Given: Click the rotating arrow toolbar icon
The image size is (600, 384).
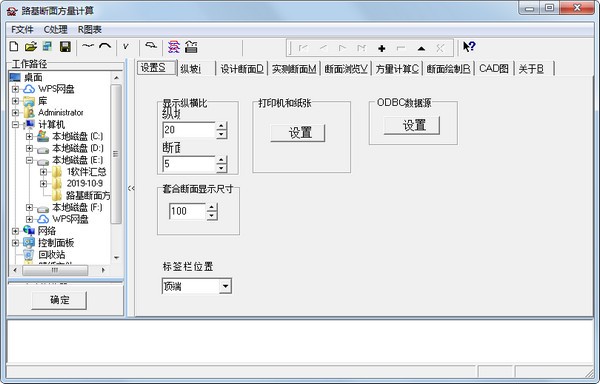Looking at the screenshot, I should 151,46.
